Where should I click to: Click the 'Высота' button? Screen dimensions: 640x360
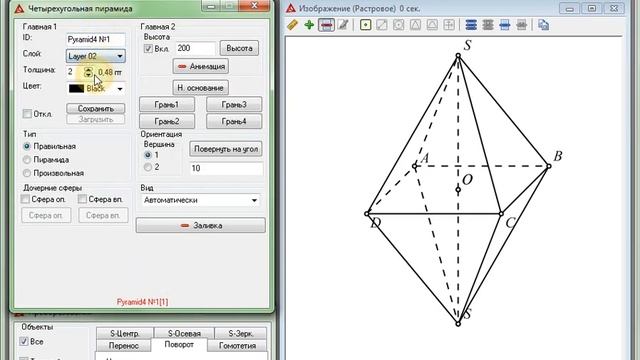click(239, 48)
